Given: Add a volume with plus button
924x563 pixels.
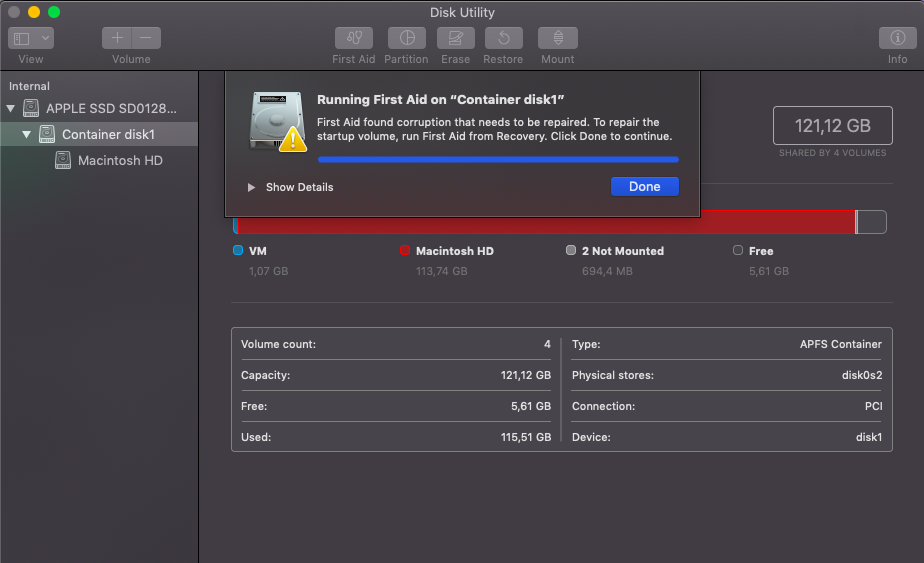Looking at the screenshot, I should [117, 38].
